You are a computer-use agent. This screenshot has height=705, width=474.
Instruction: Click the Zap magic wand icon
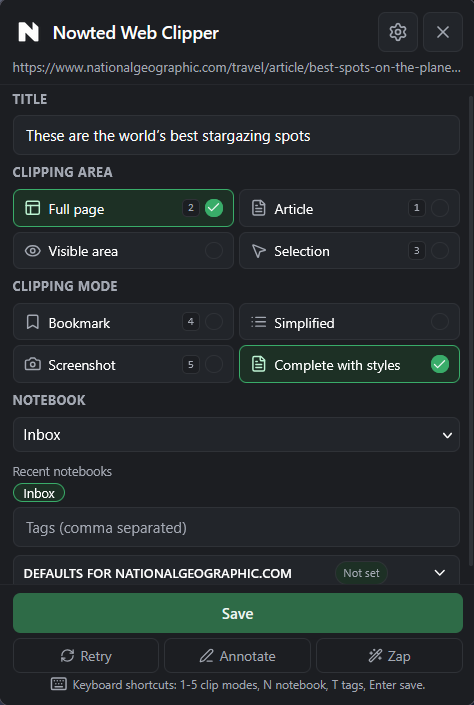pyautogui.click(x=375, y=656)
